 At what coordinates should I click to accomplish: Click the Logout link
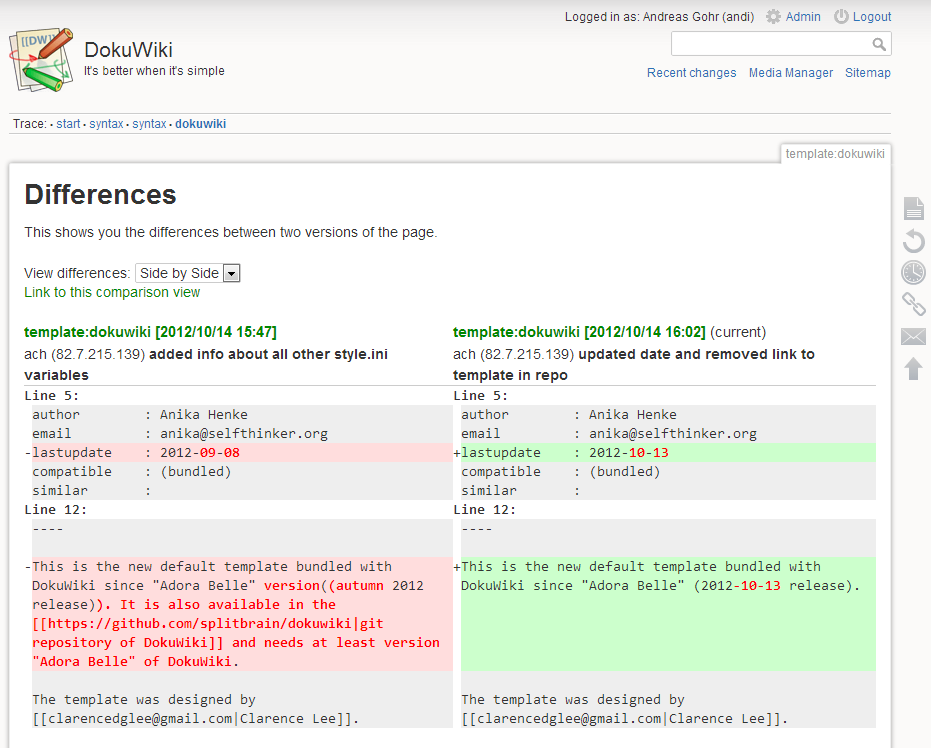[871, 17]
